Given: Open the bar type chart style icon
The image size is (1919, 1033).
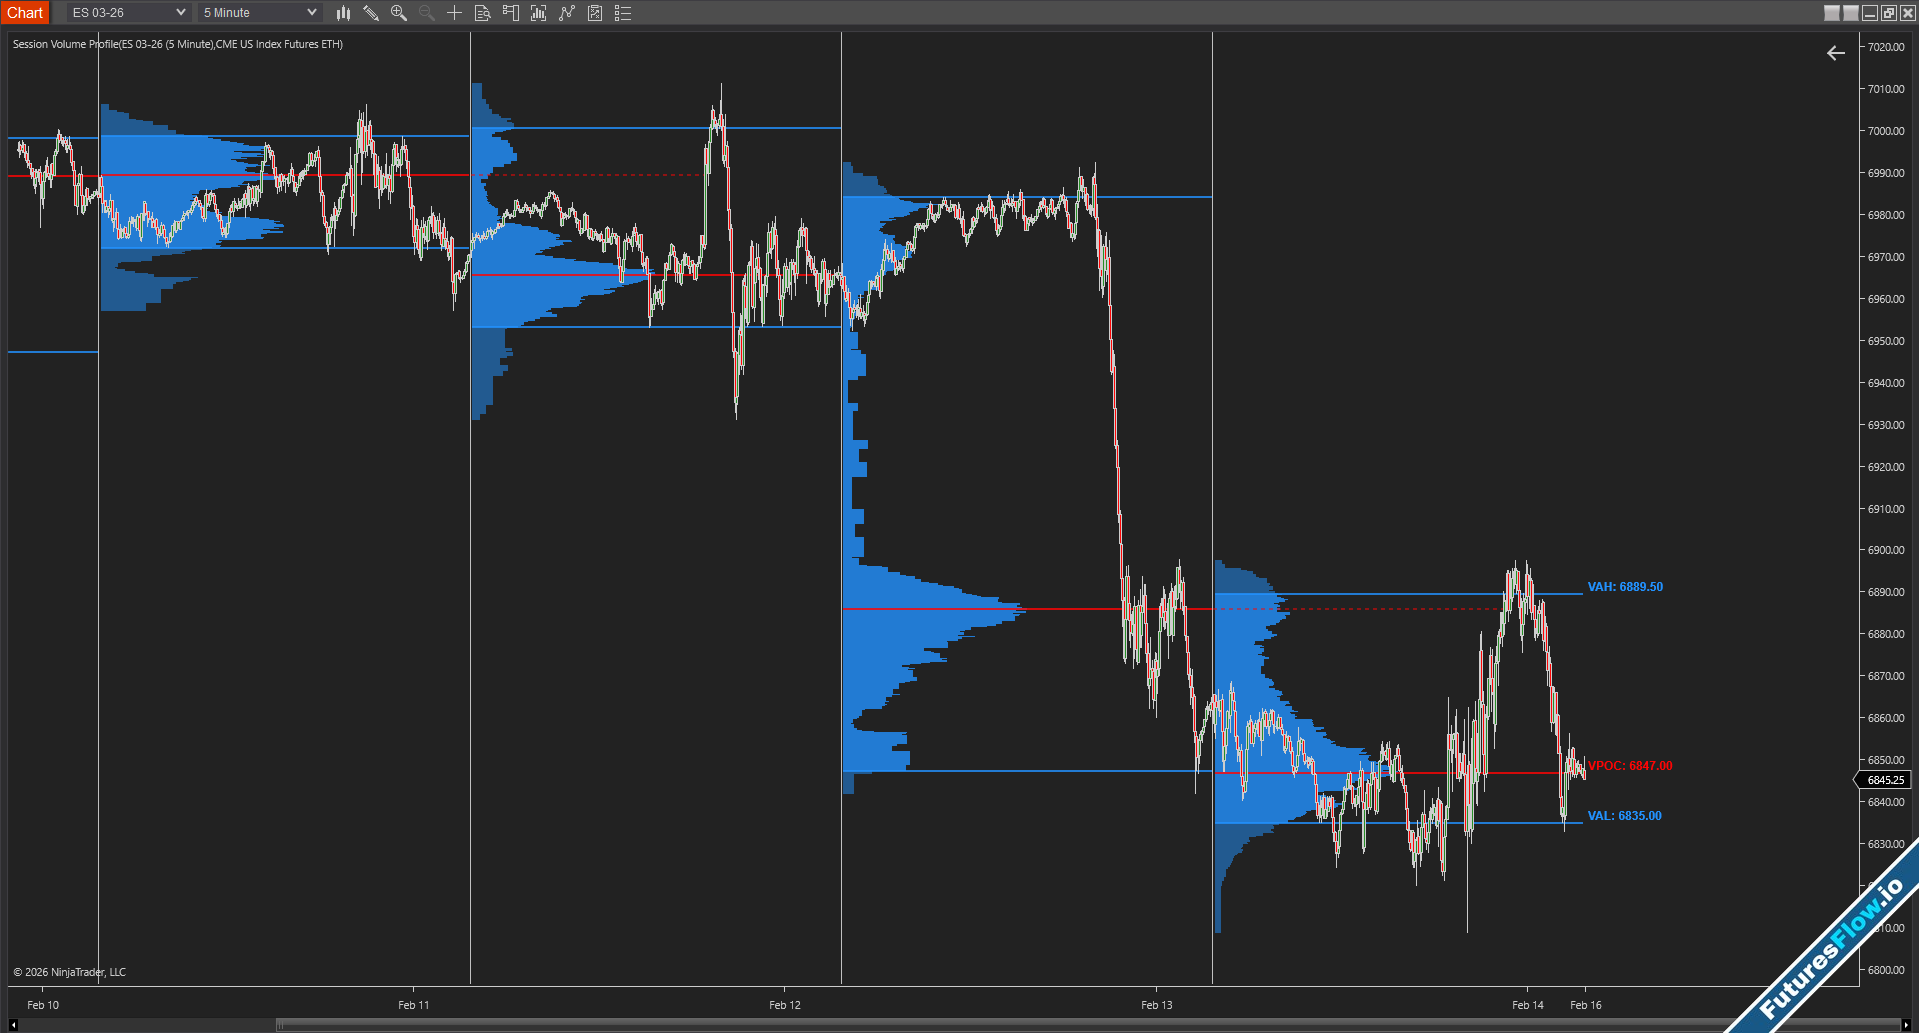Looking at the screenshot, I should pos(343,13).
